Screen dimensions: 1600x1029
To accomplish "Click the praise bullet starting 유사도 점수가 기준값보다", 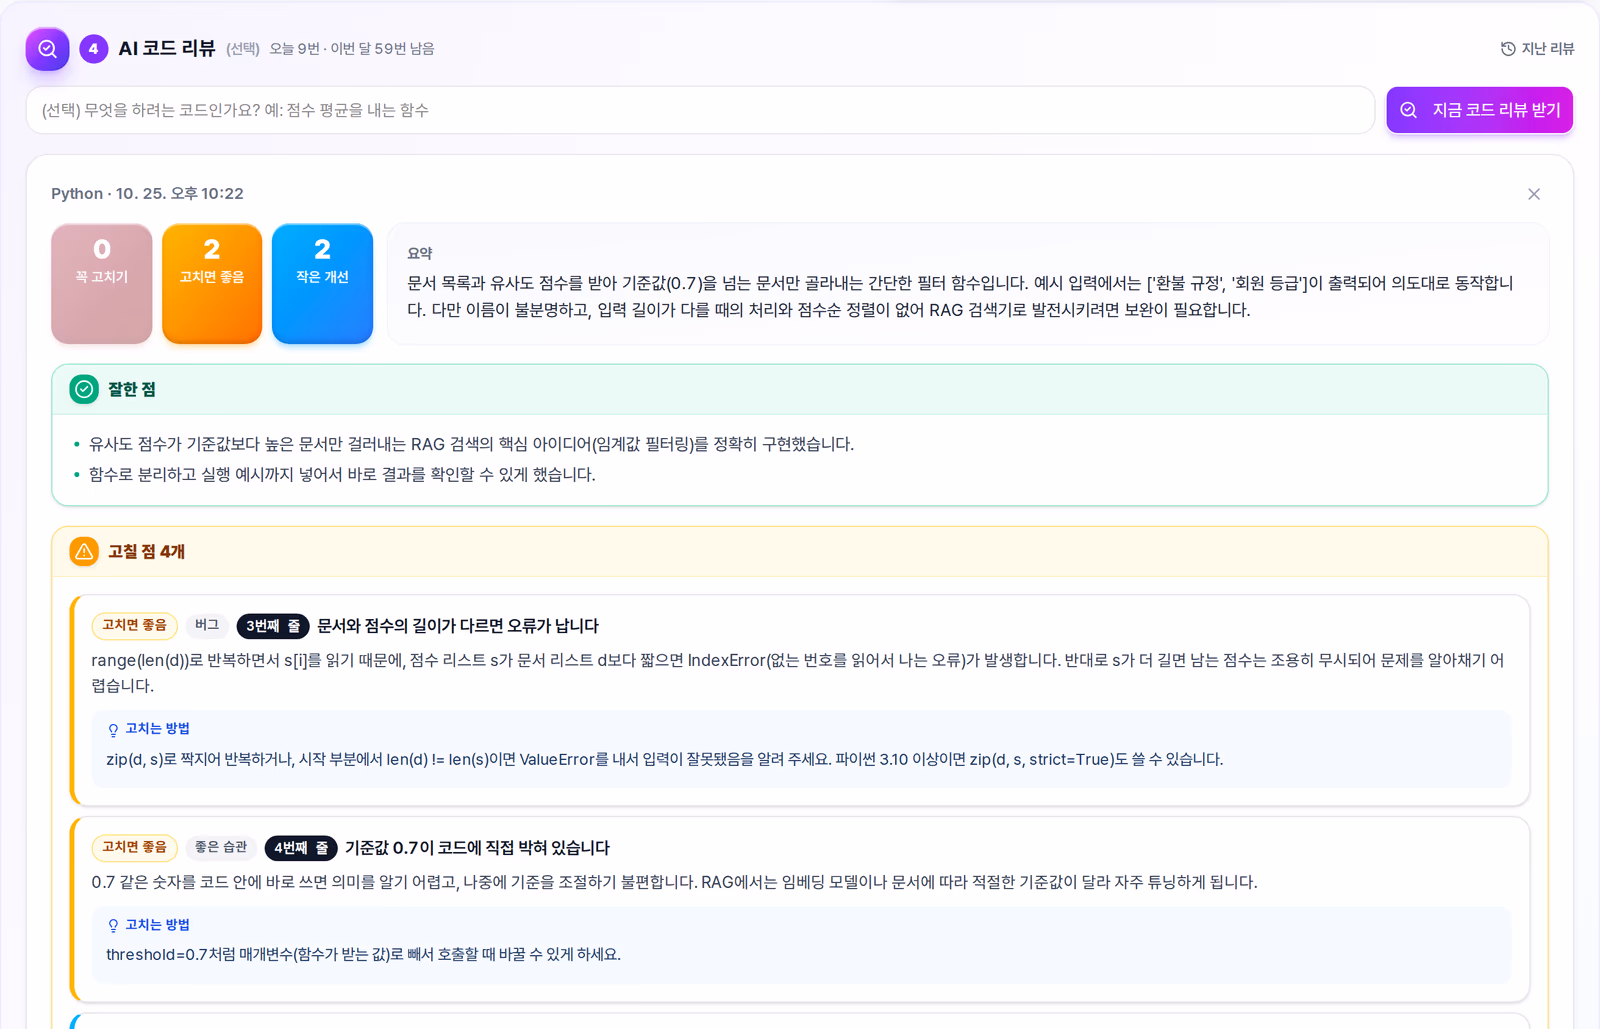I will coord(471,444).
